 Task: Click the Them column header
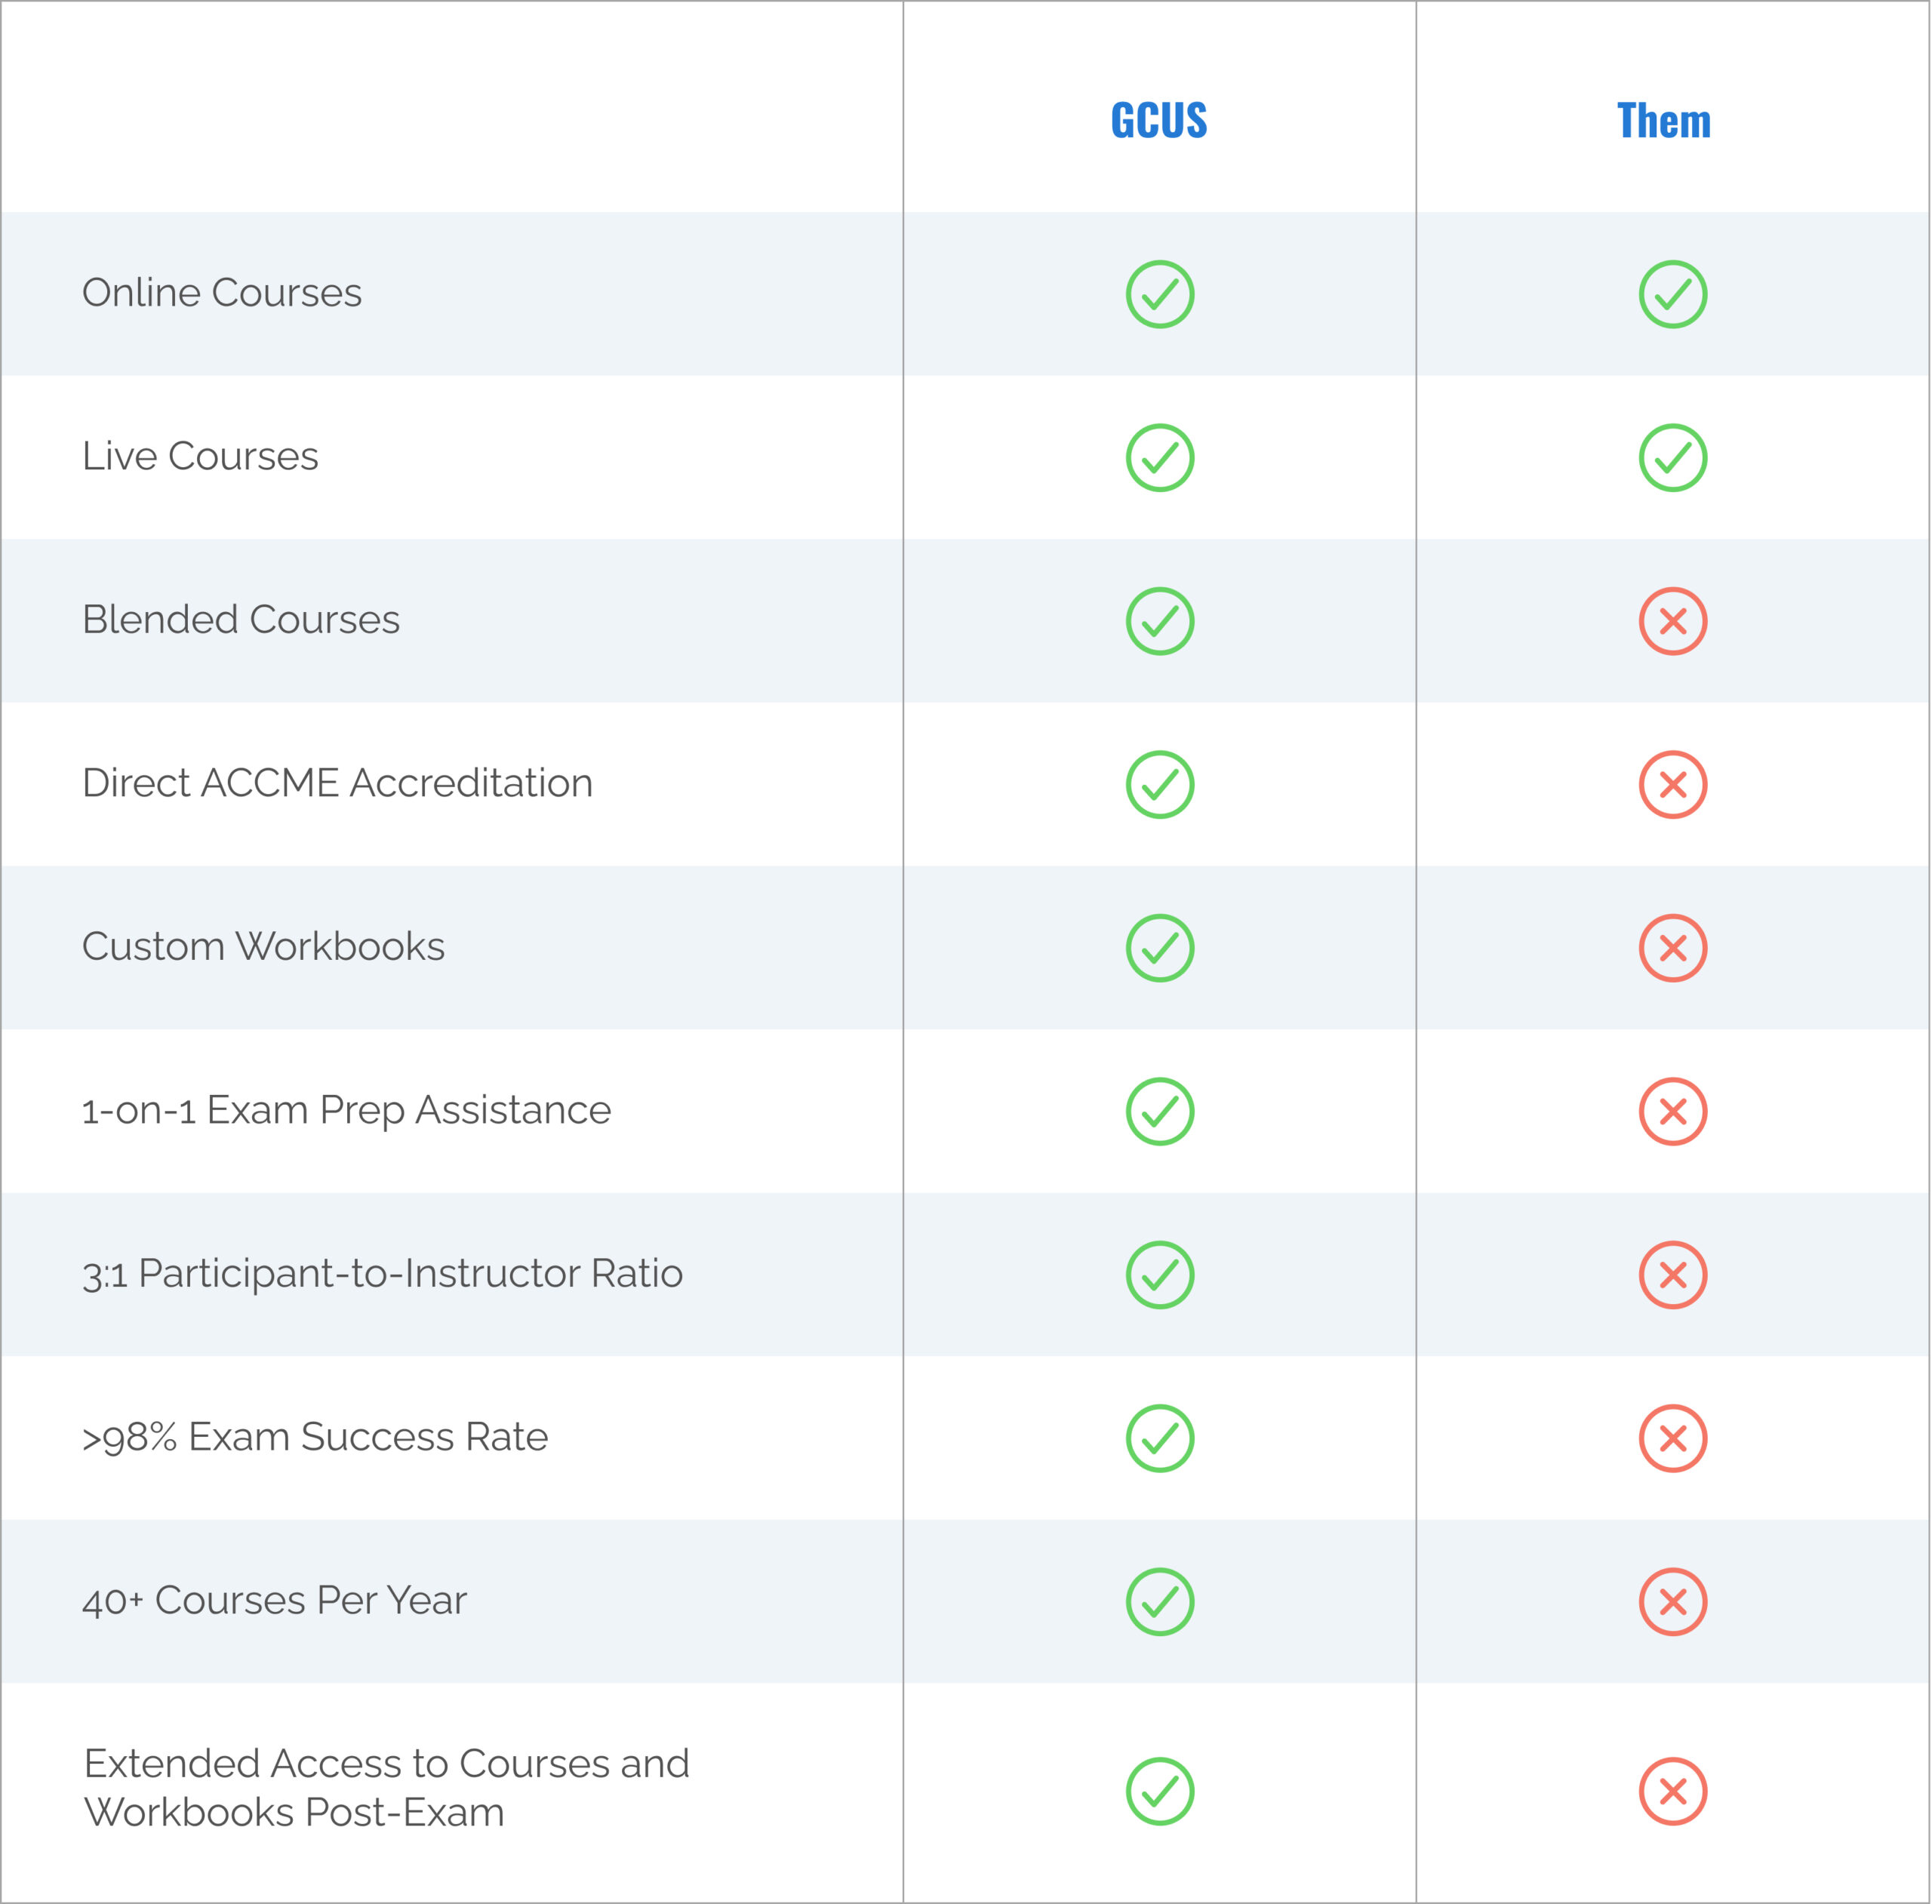coord(1664,121)
